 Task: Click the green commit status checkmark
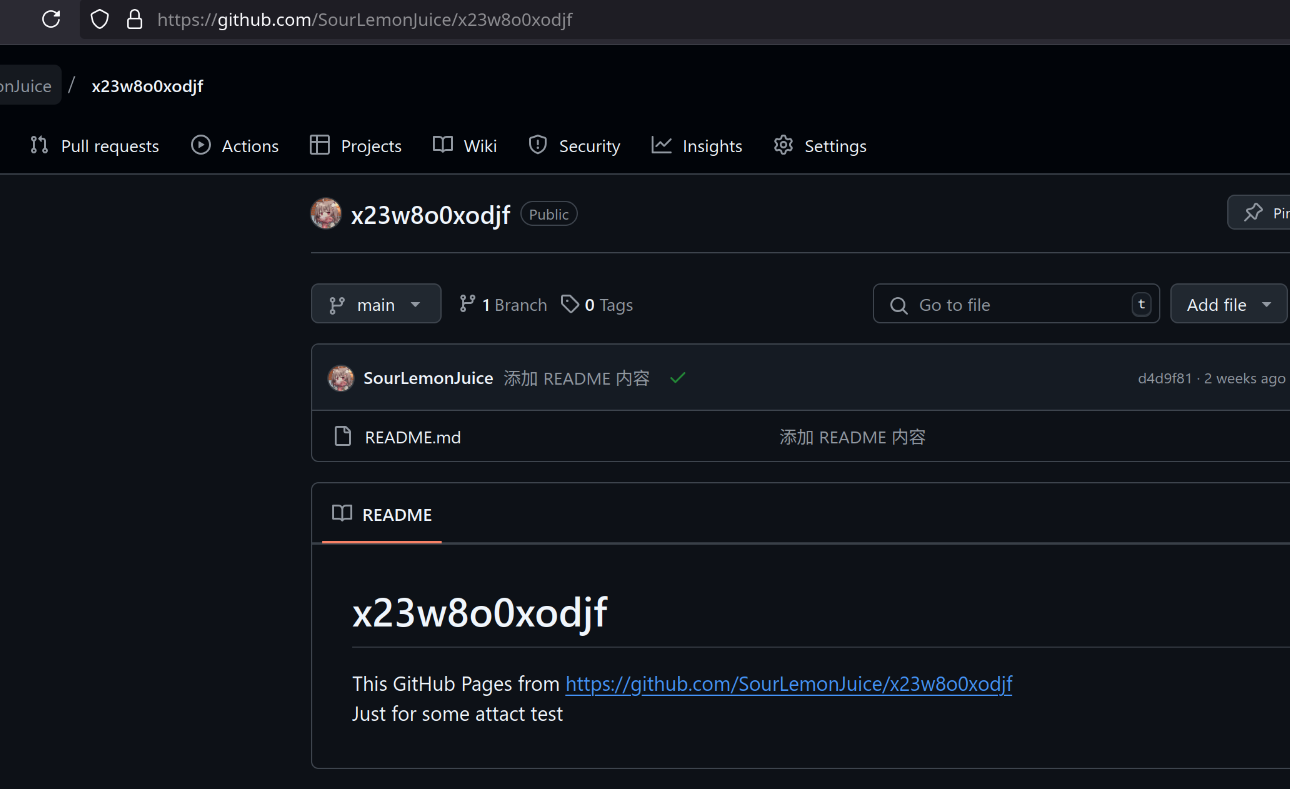(x=678, y=378)
